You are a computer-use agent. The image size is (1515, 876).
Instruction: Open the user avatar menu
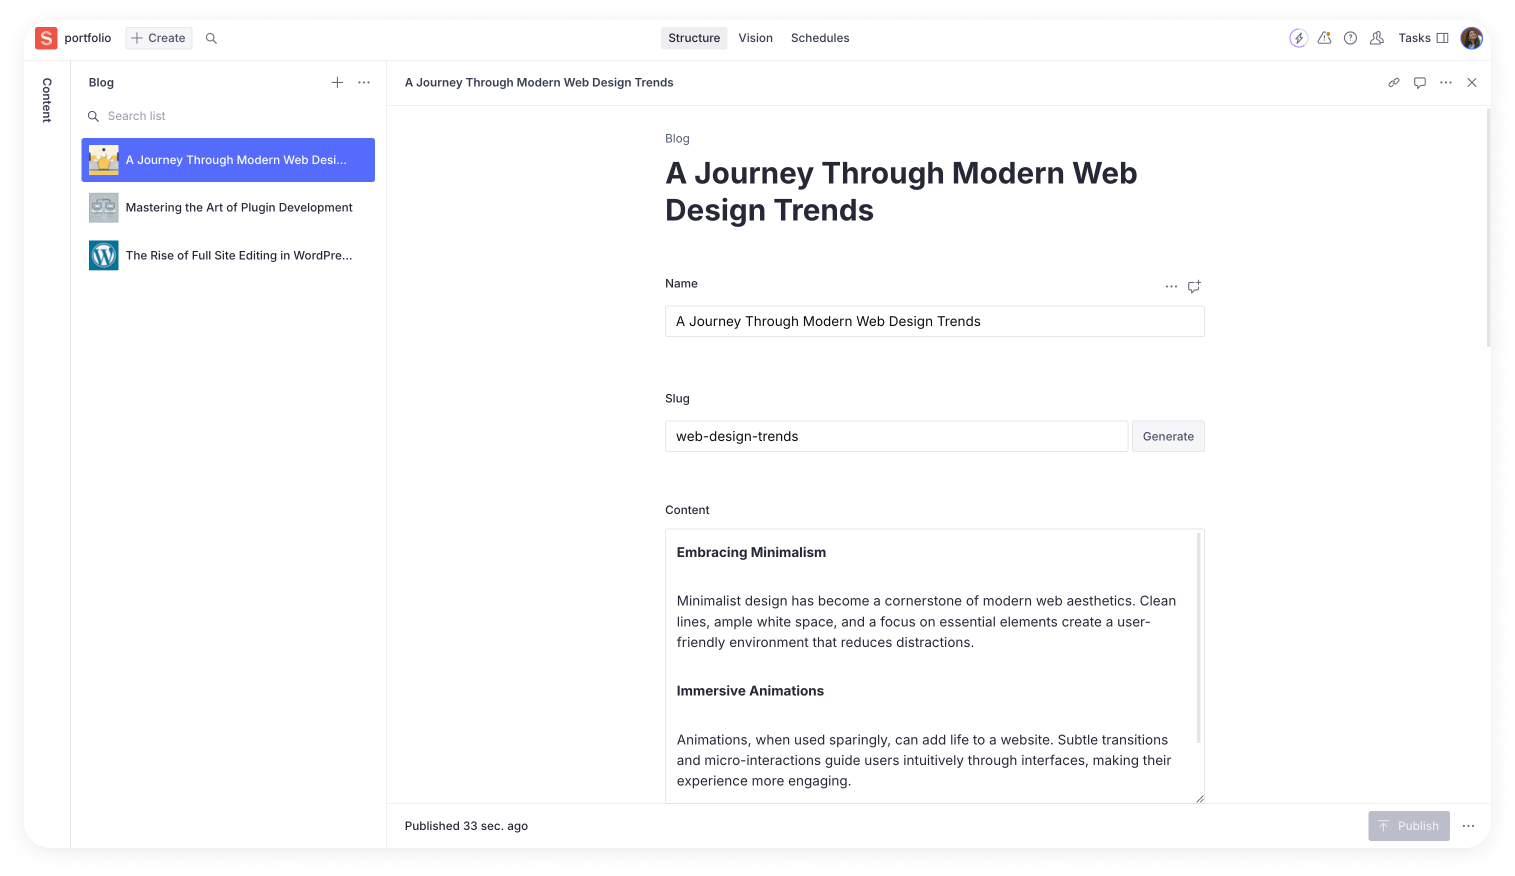point(1472,38)
